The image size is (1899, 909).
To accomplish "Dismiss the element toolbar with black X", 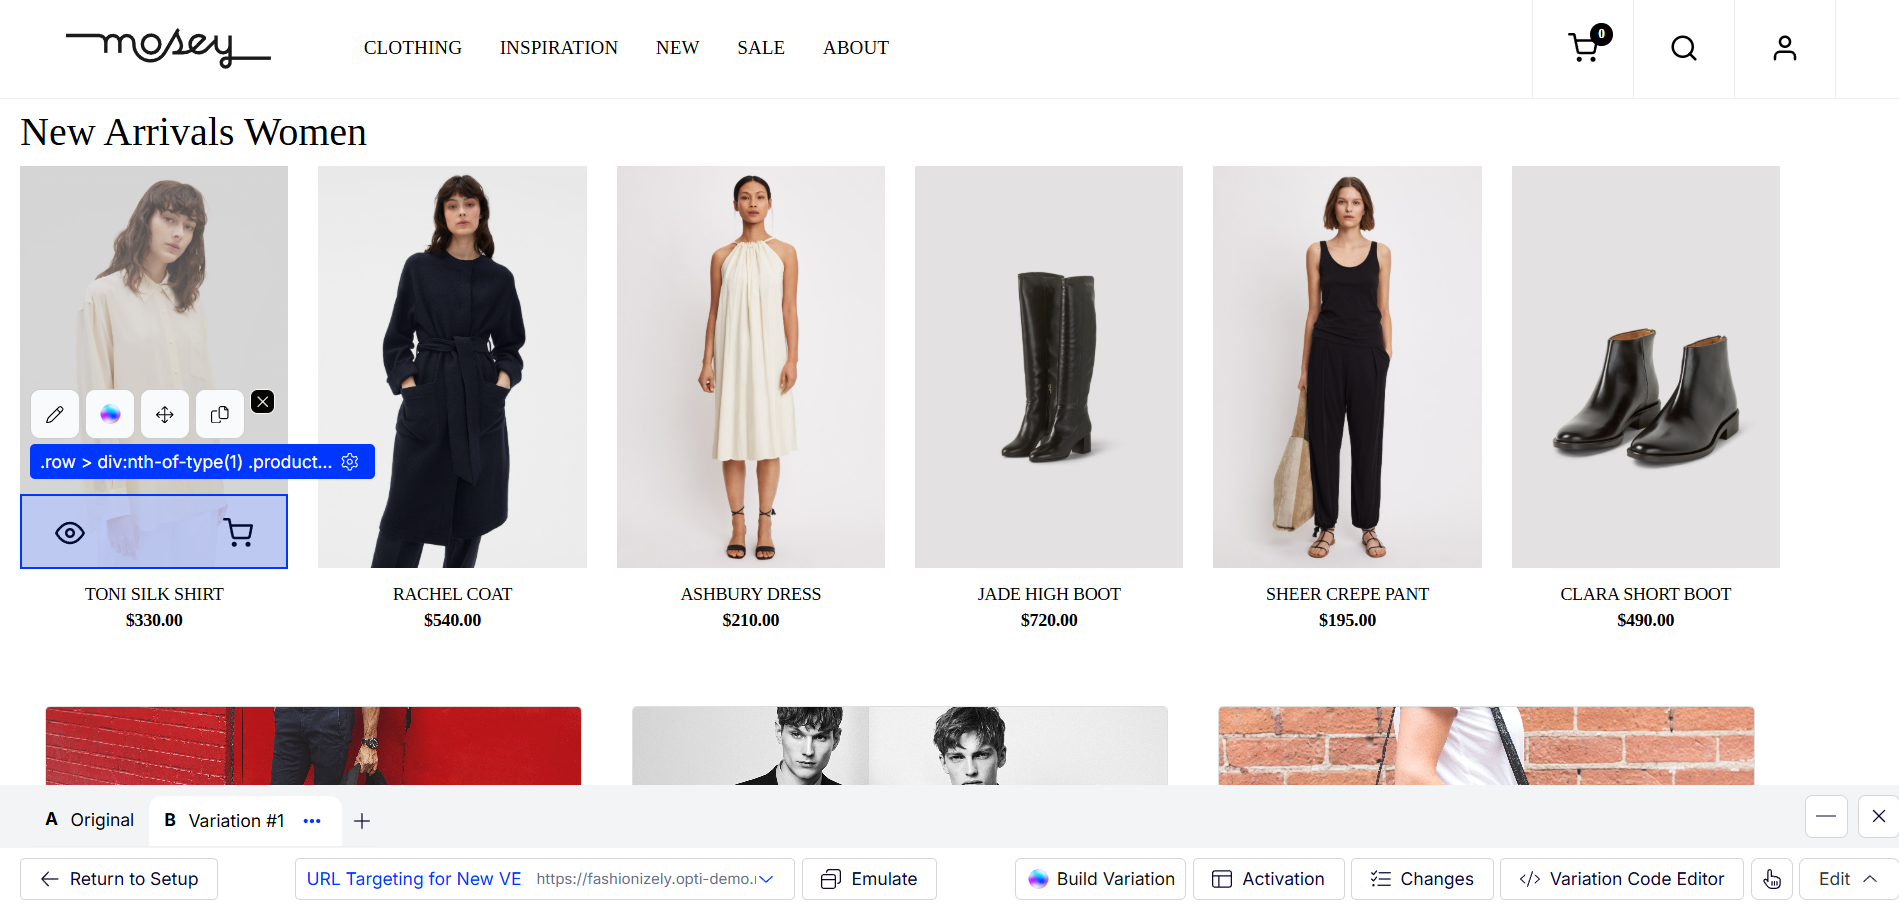I will 263,402.
